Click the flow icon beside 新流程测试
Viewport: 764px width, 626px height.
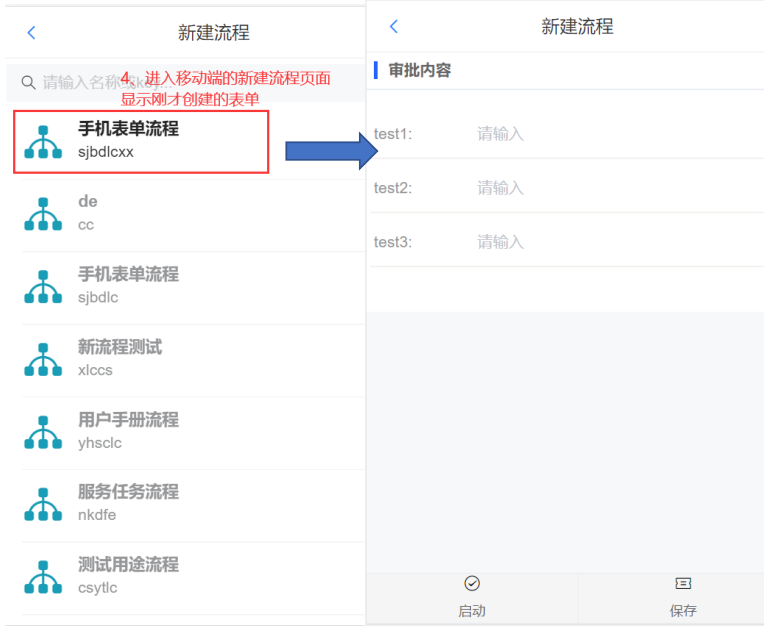coord(43,360)
